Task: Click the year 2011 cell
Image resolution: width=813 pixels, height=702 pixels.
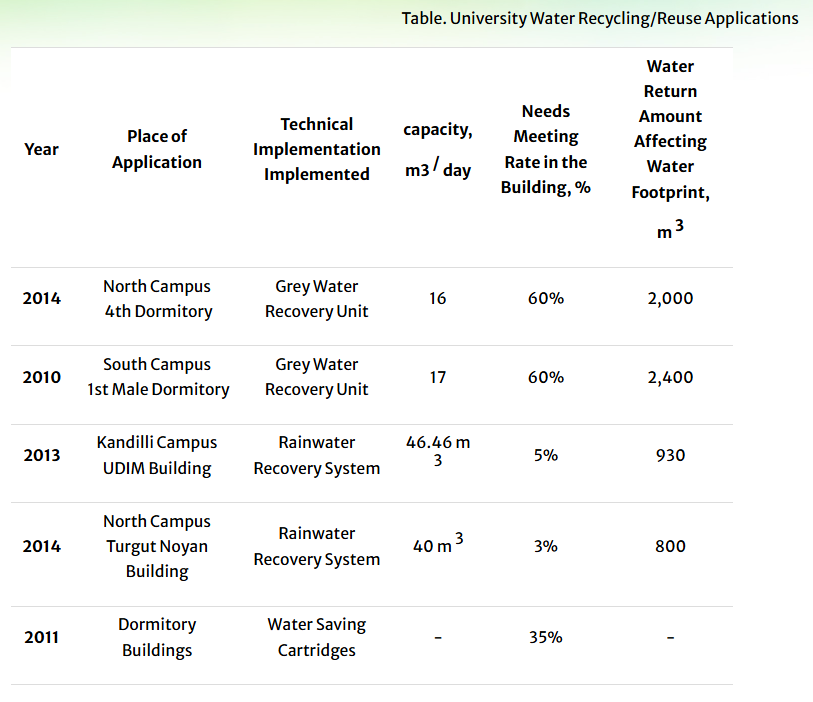Action: tap(41, 637)
